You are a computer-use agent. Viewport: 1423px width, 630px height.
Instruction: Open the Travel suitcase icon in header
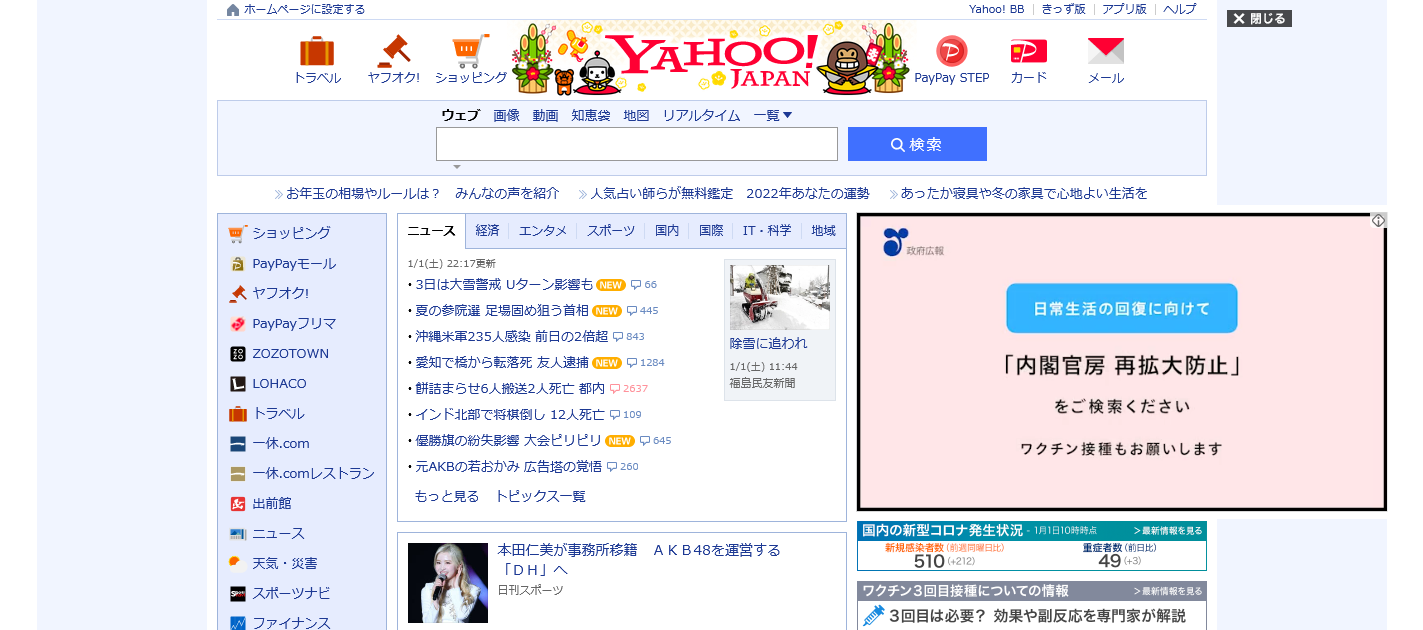point(317,51)
